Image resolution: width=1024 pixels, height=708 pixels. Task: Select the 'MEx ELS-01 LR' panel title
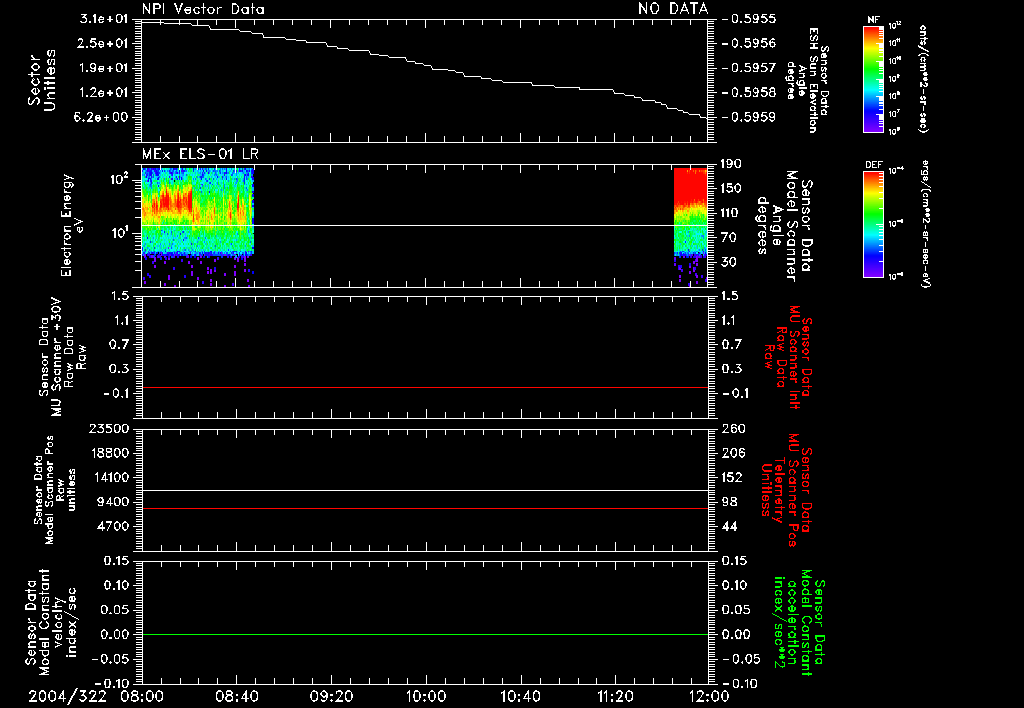pyautogui.click(x=200, y=154)
